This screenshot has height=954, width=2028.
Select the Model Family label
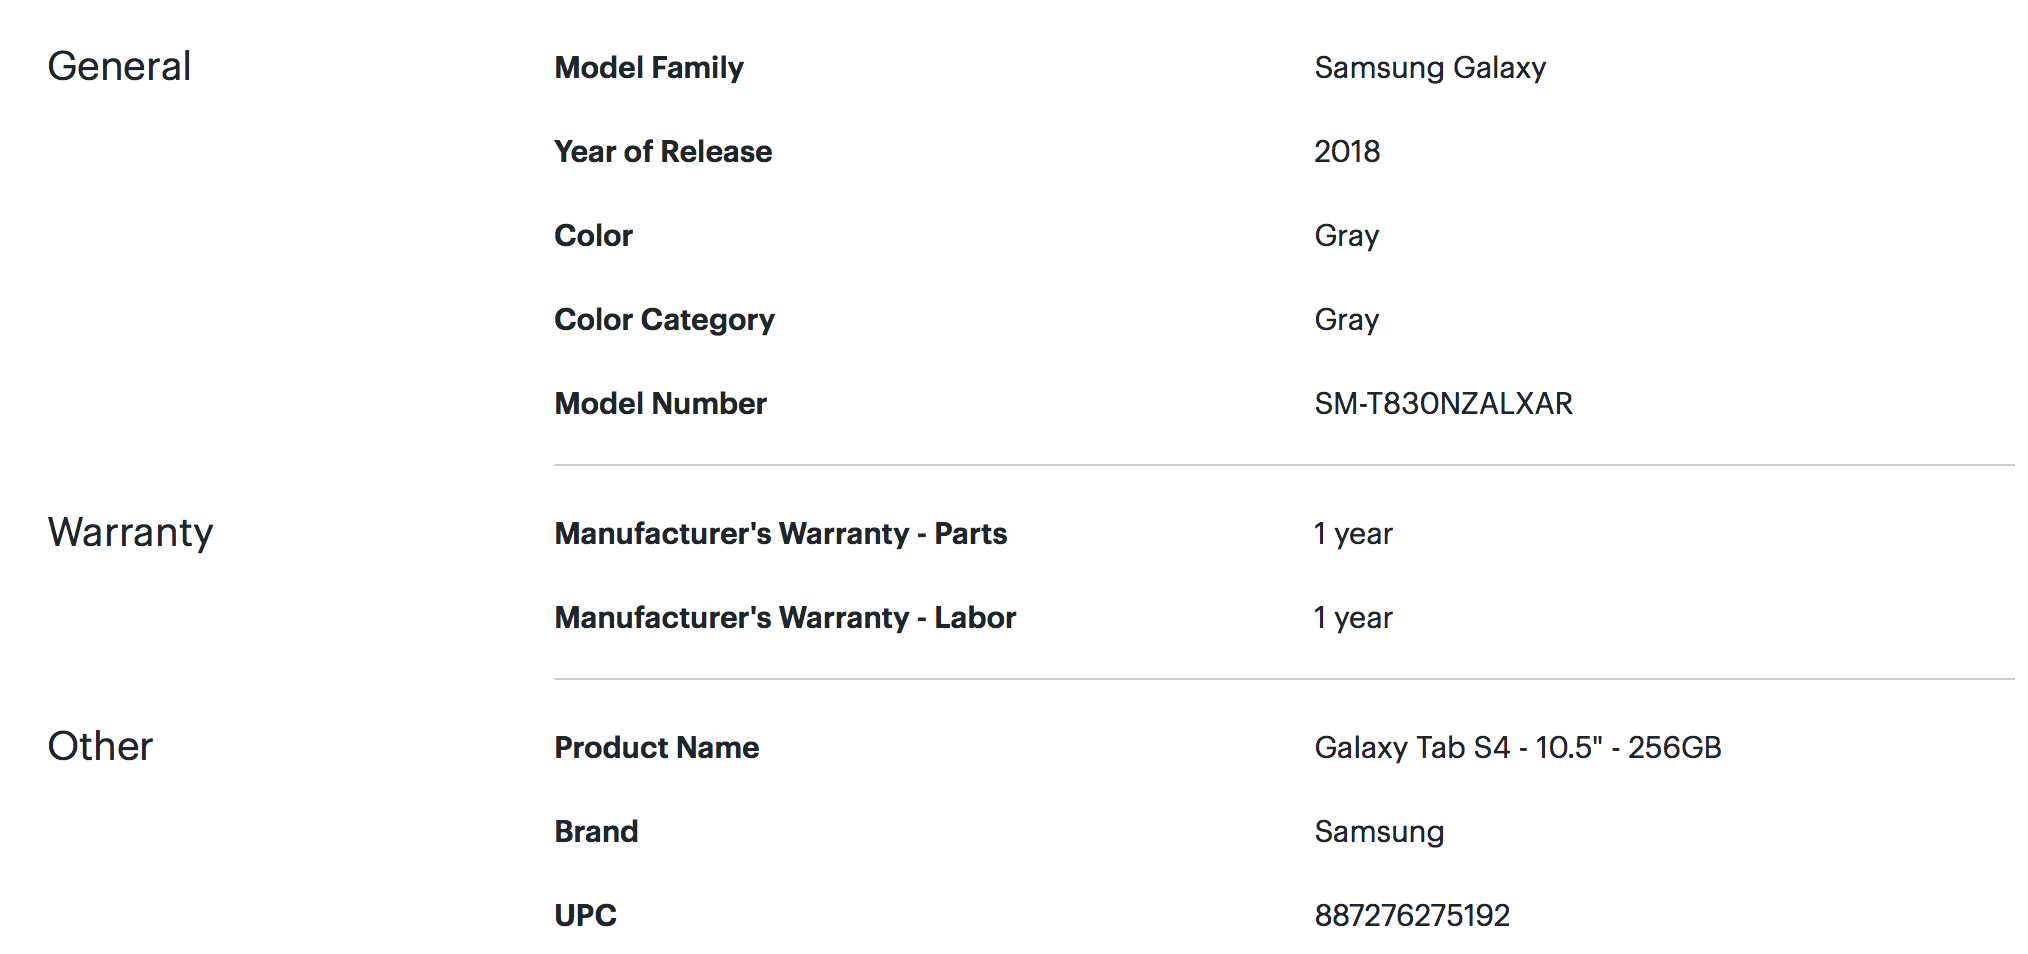click(649, 68)
